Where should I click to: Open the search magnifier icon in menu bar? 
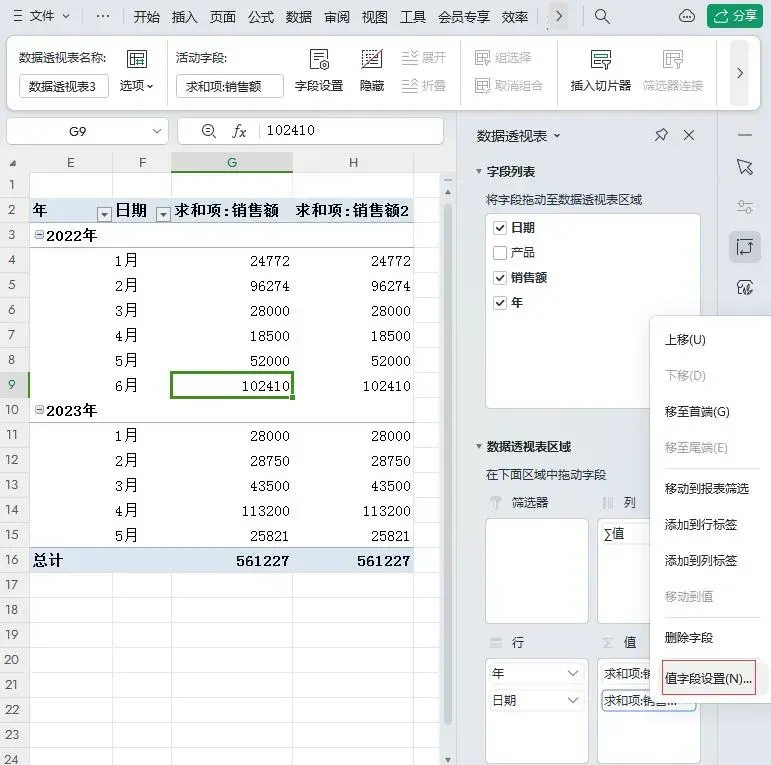tap(602, 17)
